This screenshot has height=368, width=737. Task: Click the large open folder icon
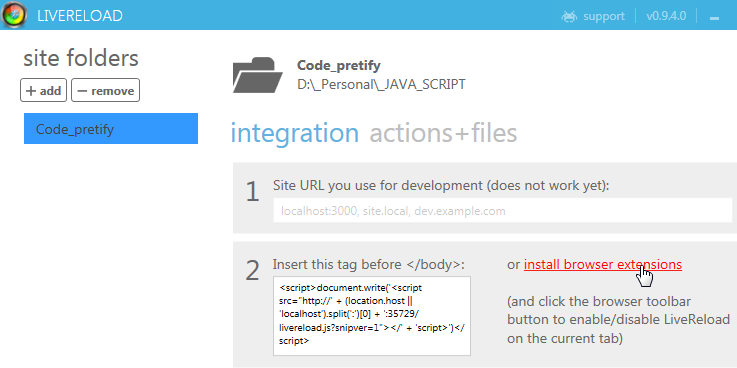coord(258,75)
